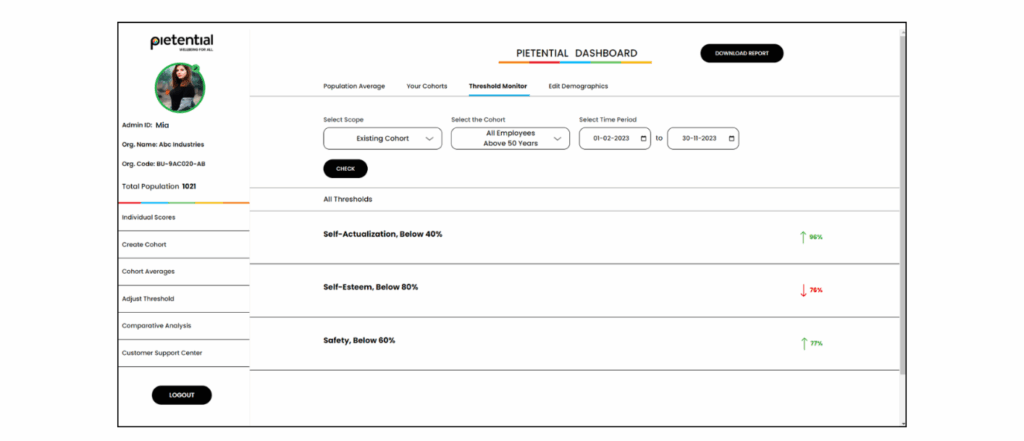Image resolution: width=1024 pixels, height=441 pixels.
Task: Click Mia's profile avatar picture
Action: click(180, 88)
